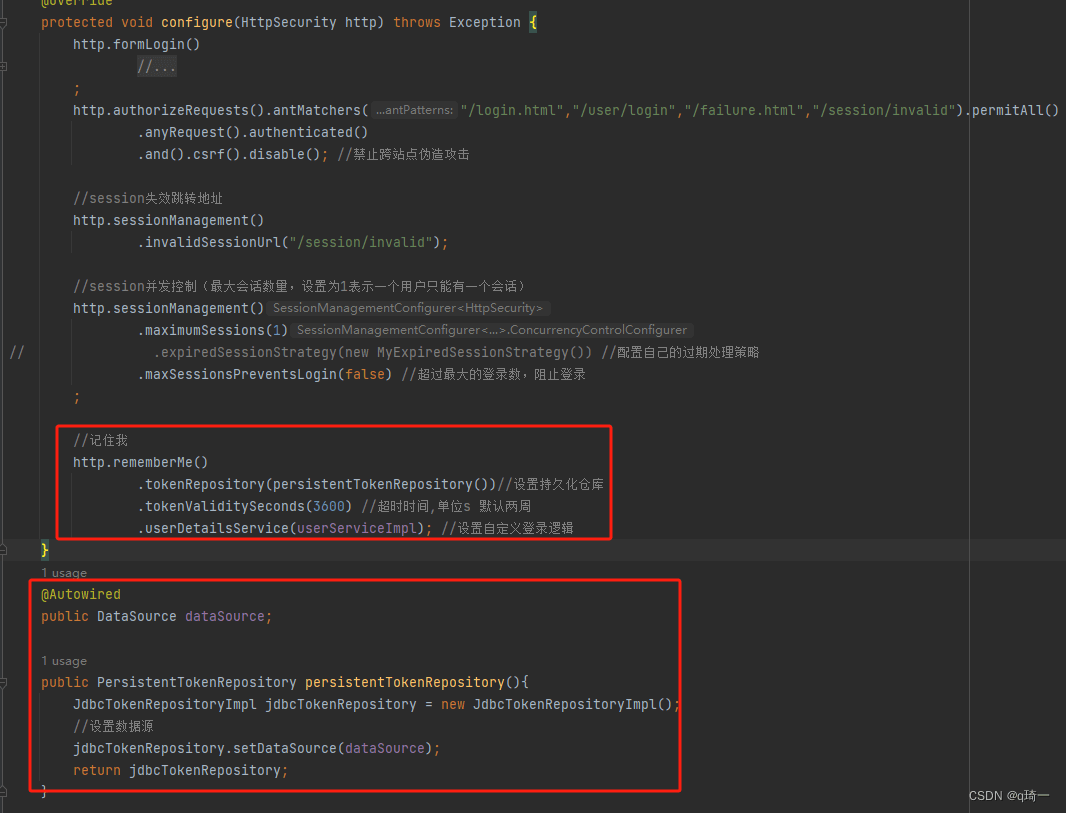Click fold end marker beside configure closing brace
1066x813 pixels.
click(3, 549)
